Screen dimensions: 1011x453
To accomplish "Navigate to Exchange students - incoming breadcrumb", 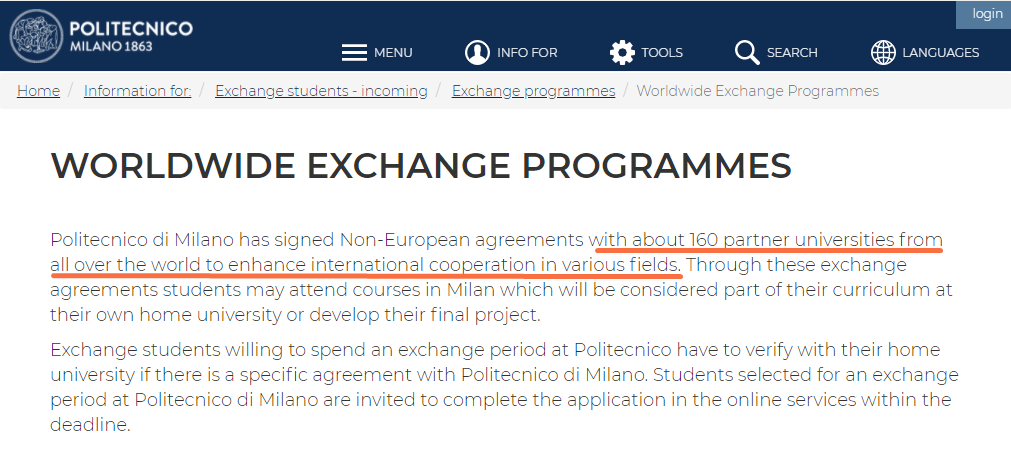I will click(321, 91).
